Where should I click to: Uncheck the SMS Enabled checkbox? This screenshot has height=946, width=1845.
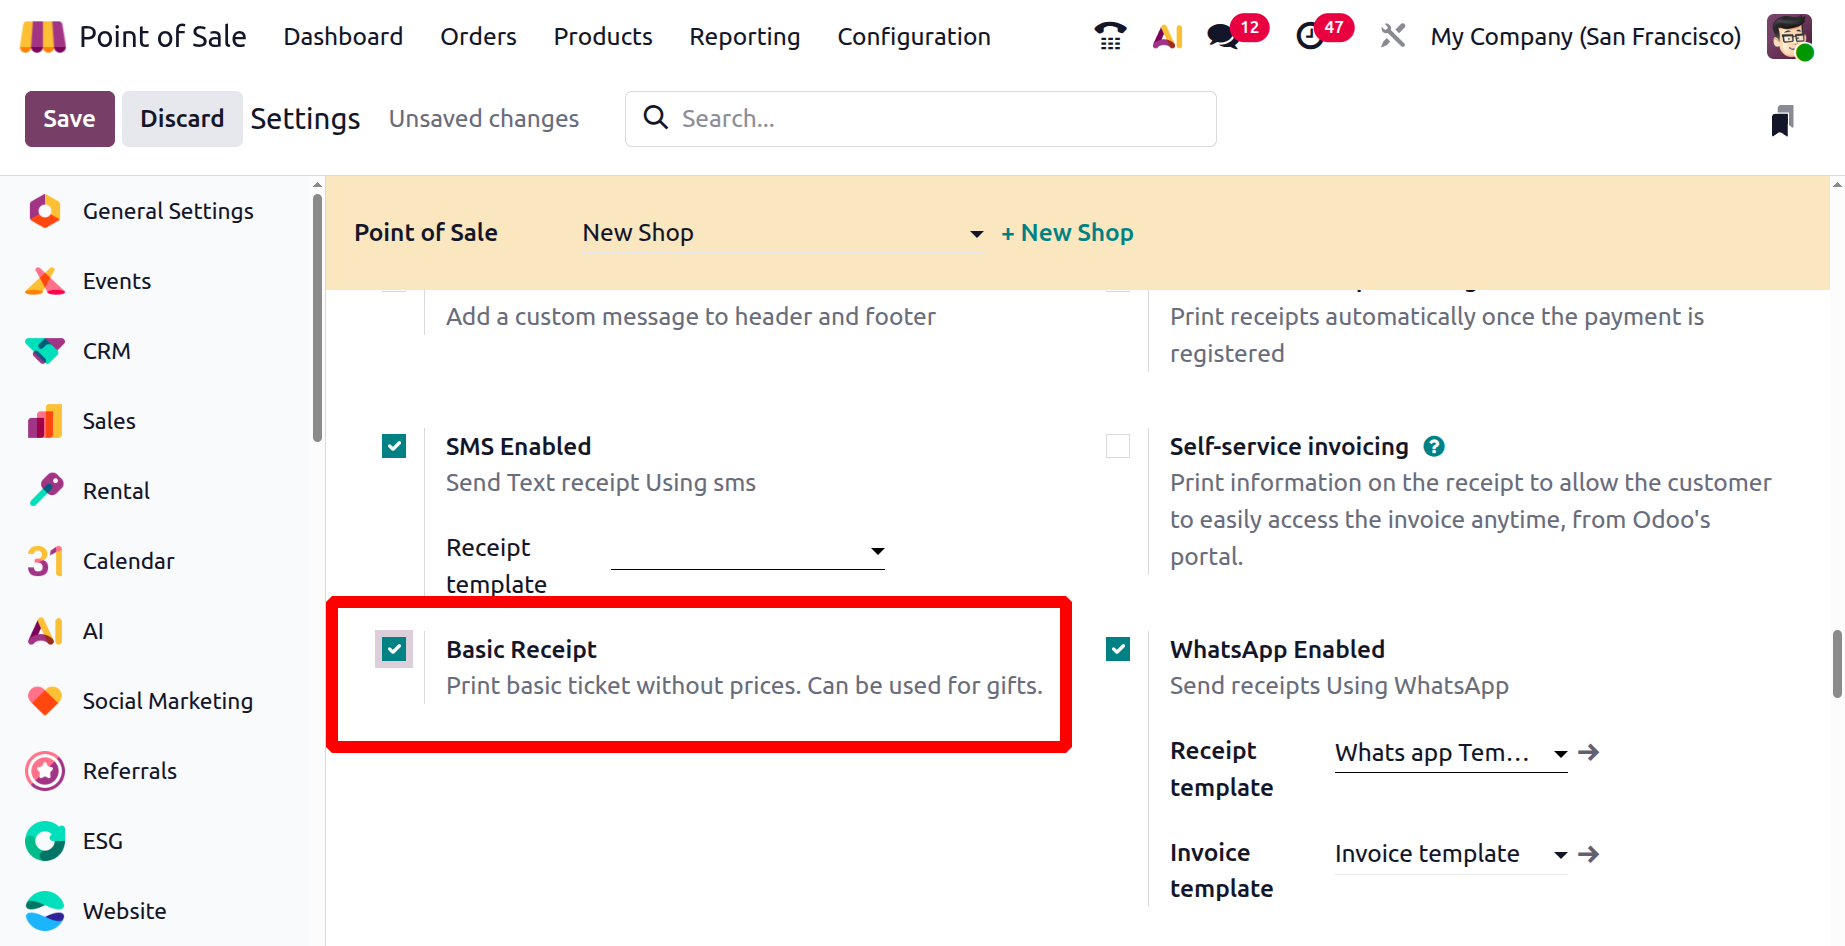pyautogui.click(x=394, y=446)
